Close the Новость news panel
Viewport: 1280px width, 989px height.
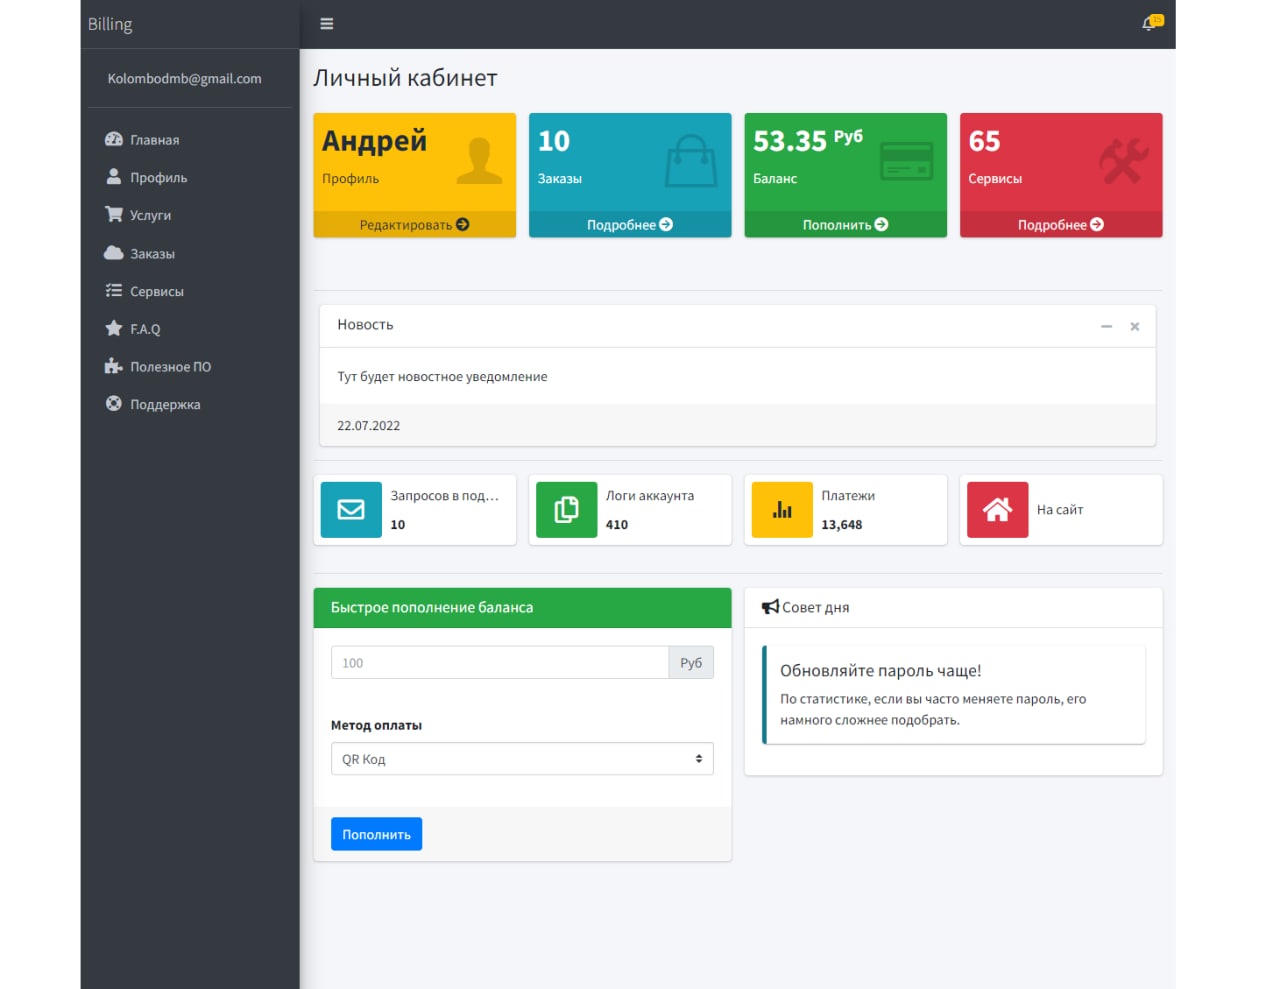coord(1135,327)
